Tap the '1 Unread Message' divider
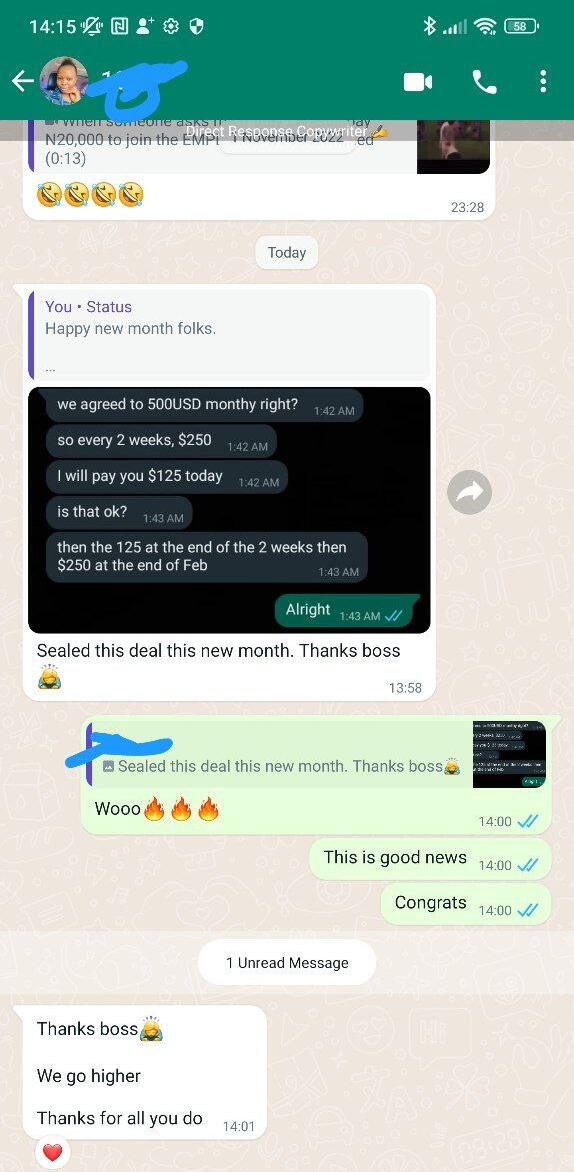This screenshot has height=1172, width=574. [287, 963]
